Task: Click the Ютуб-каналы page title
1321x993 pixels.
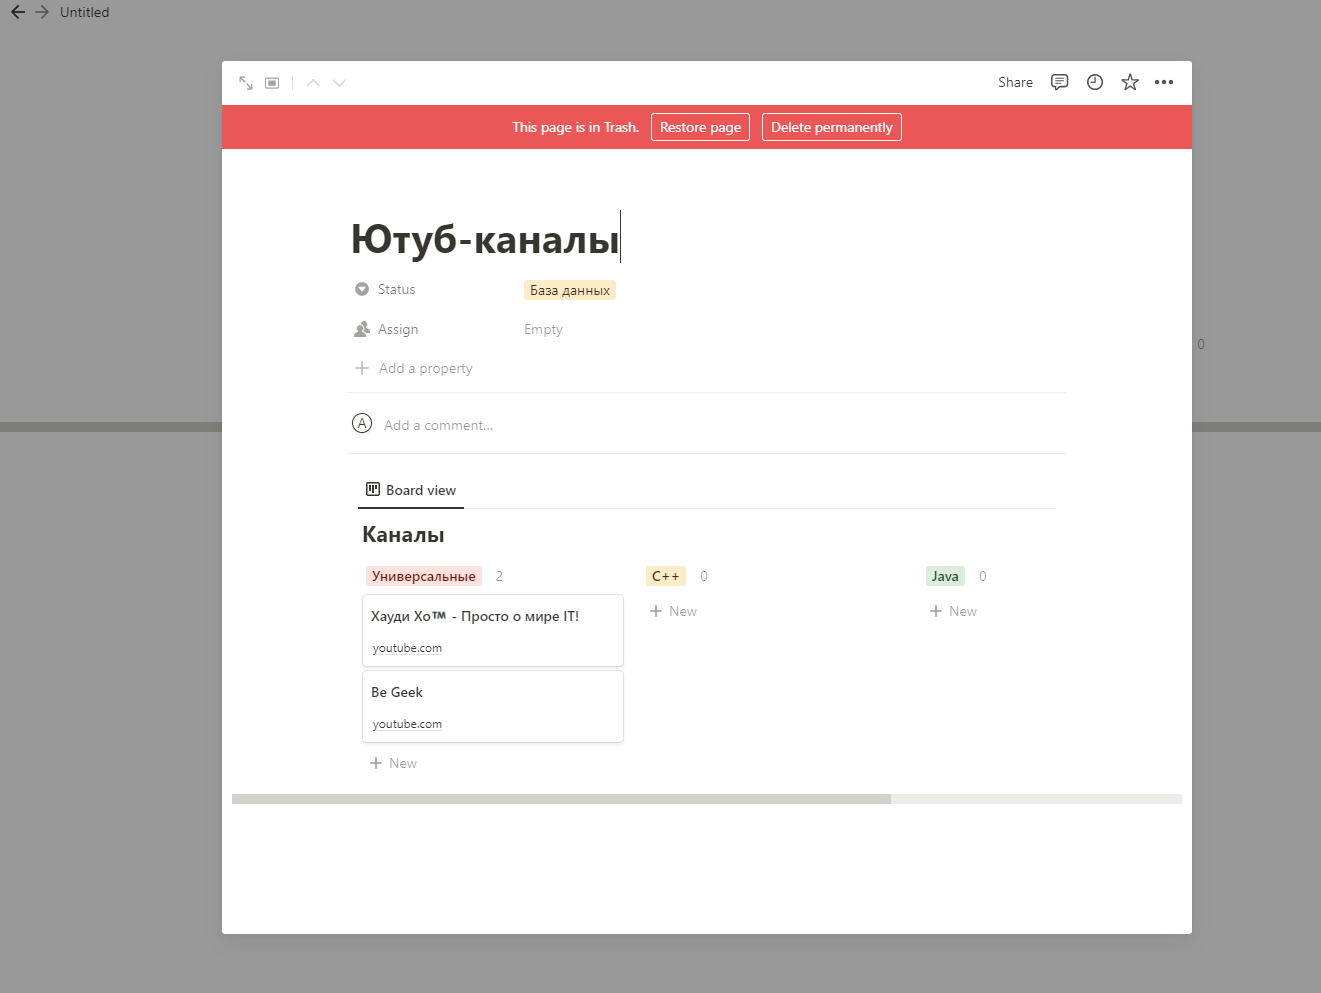Action: point(485,239)
